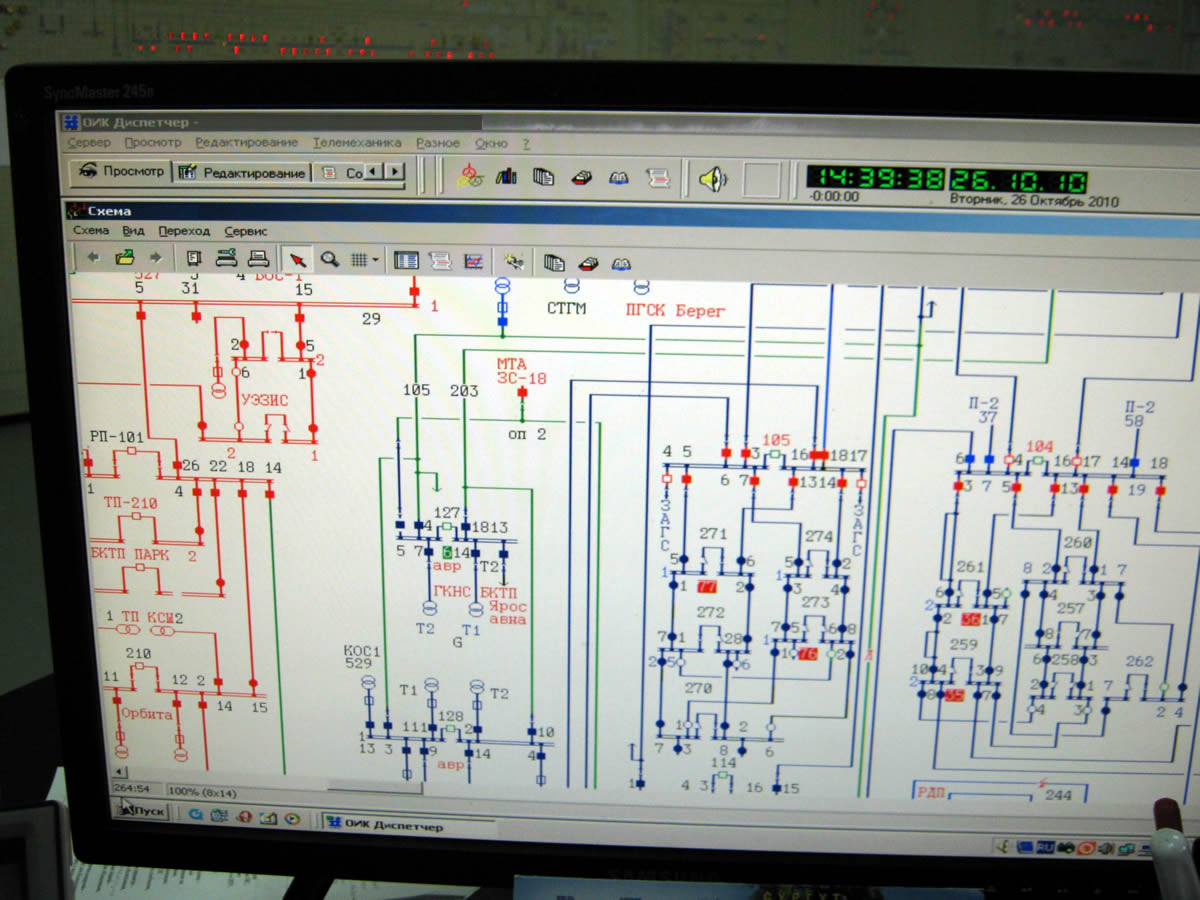1200x900 pixels.
Task: Open the table view icon in Схема toolbar
Action: pos(405,261)
